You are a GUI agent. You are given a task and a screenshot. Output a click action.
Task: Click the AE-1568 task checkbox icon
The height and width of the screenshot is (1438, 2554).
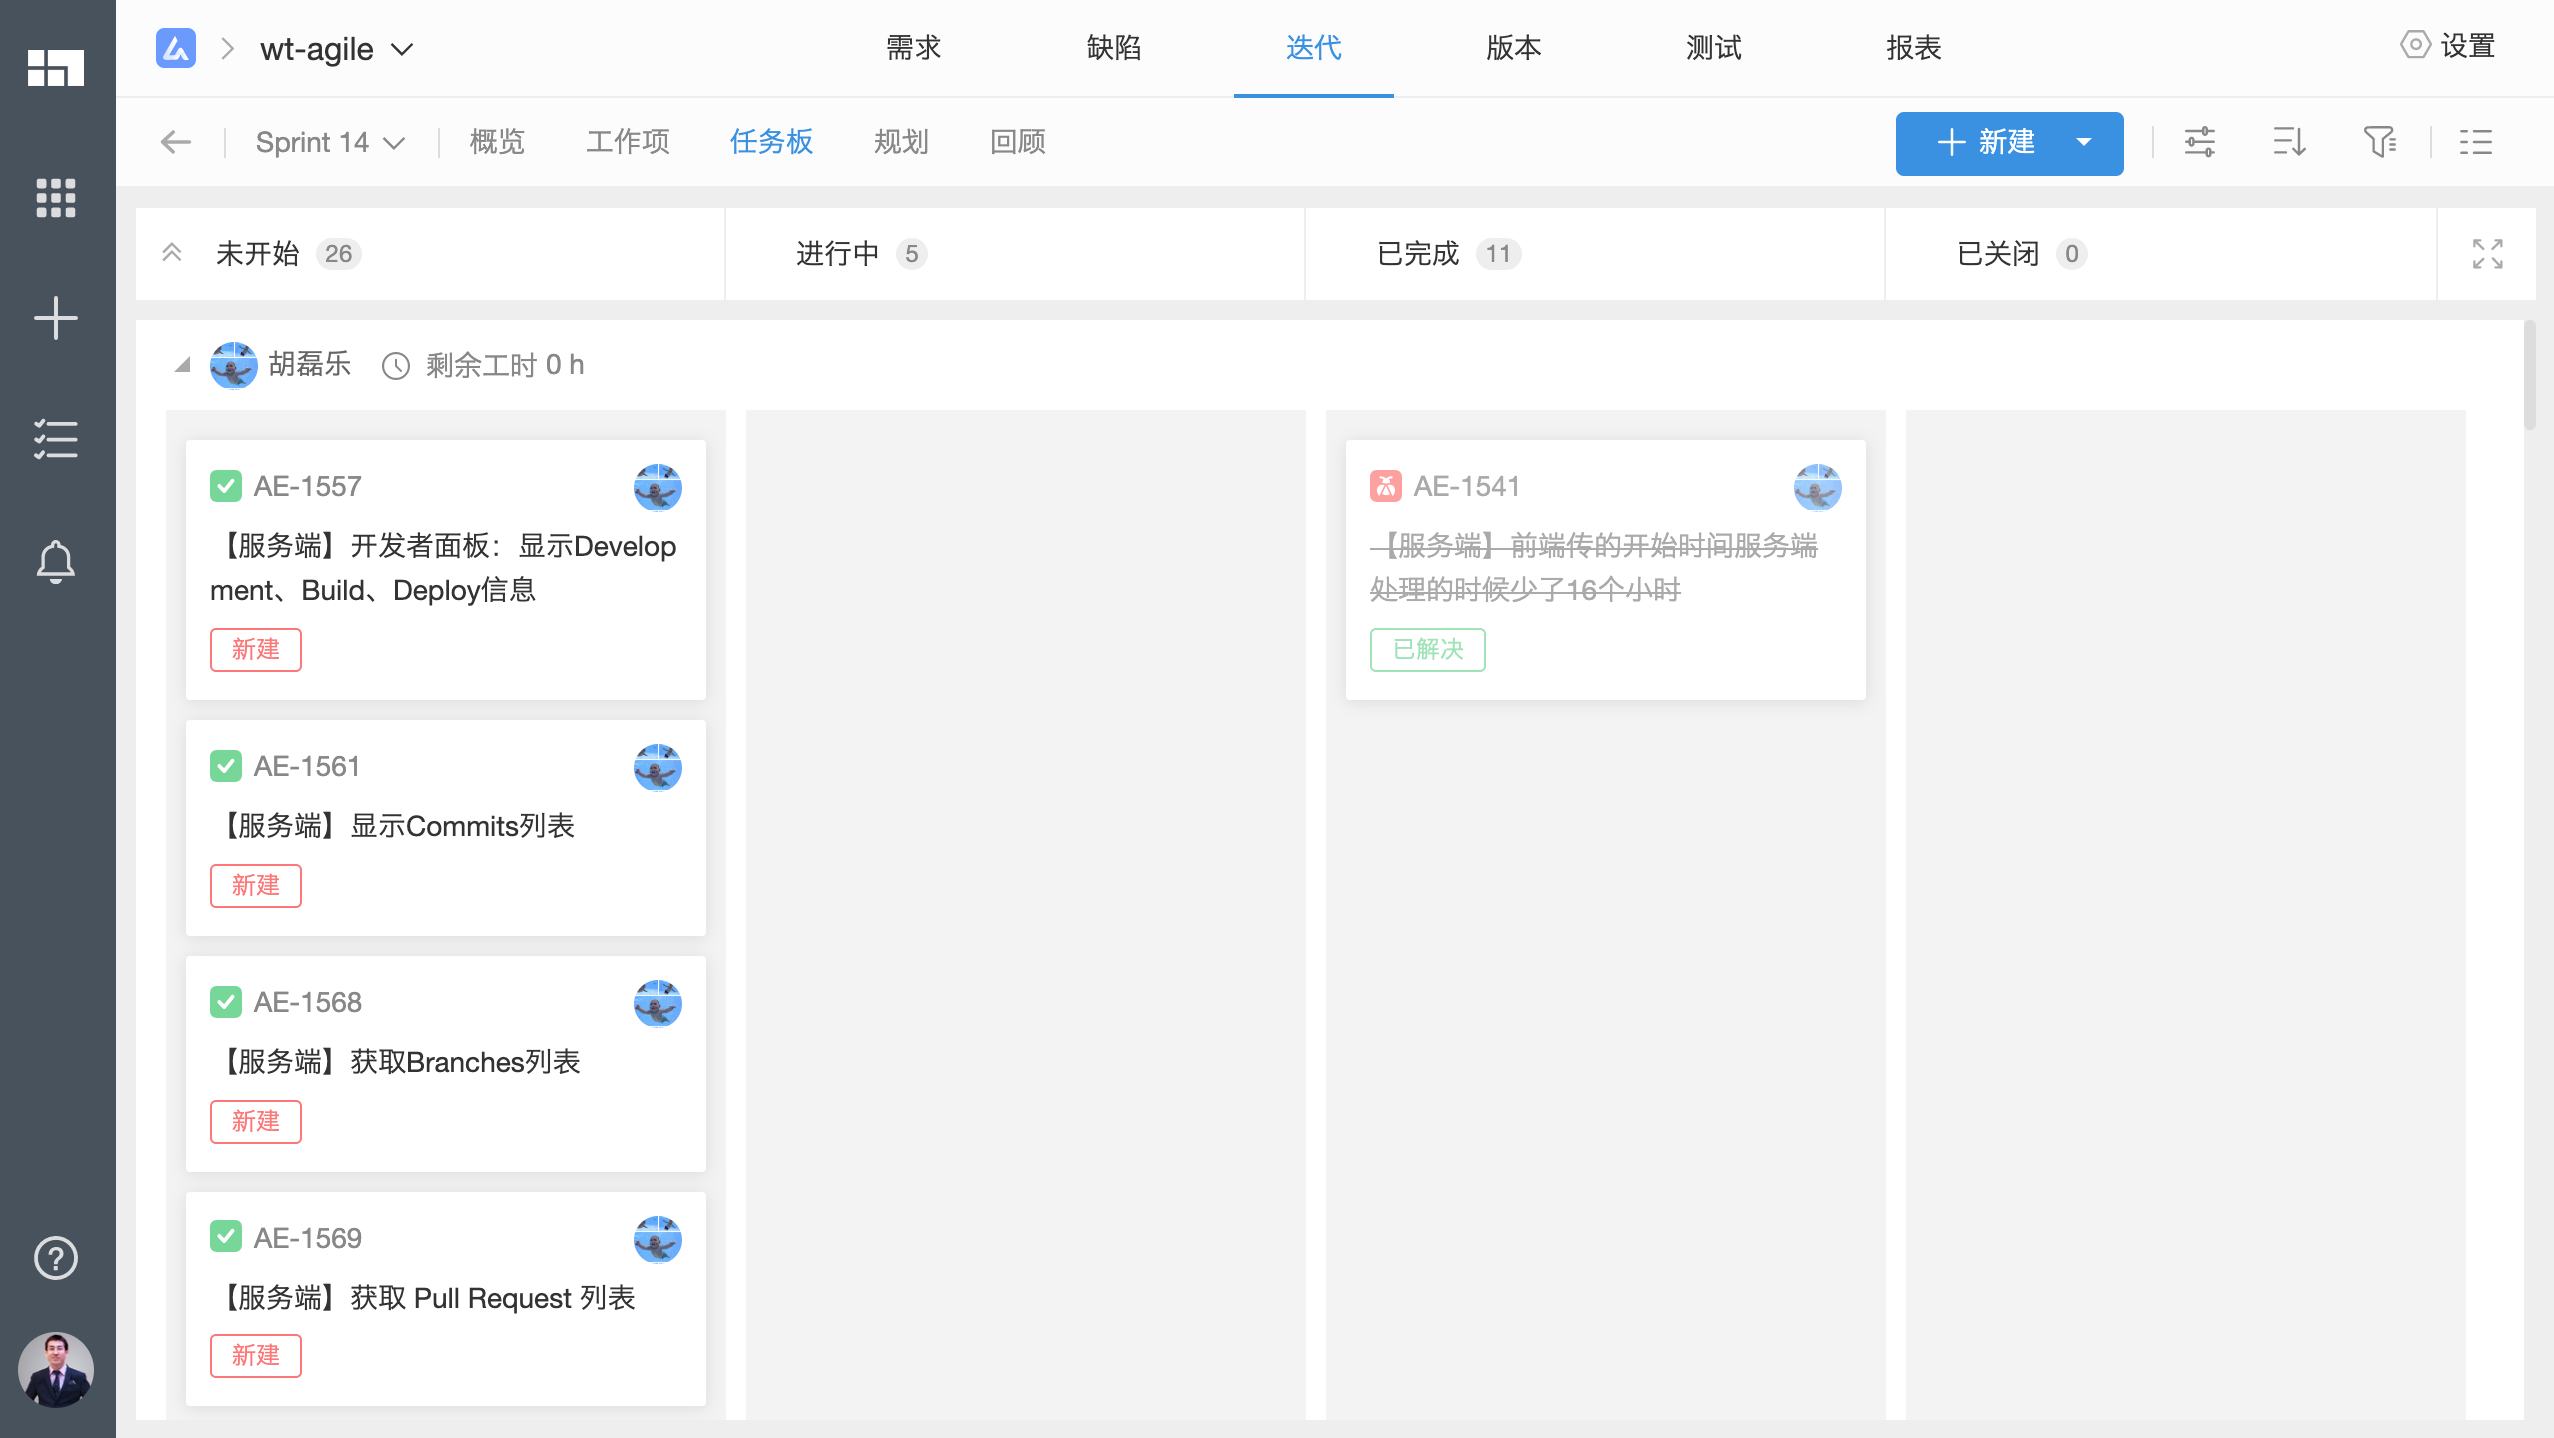(226, 1002)
